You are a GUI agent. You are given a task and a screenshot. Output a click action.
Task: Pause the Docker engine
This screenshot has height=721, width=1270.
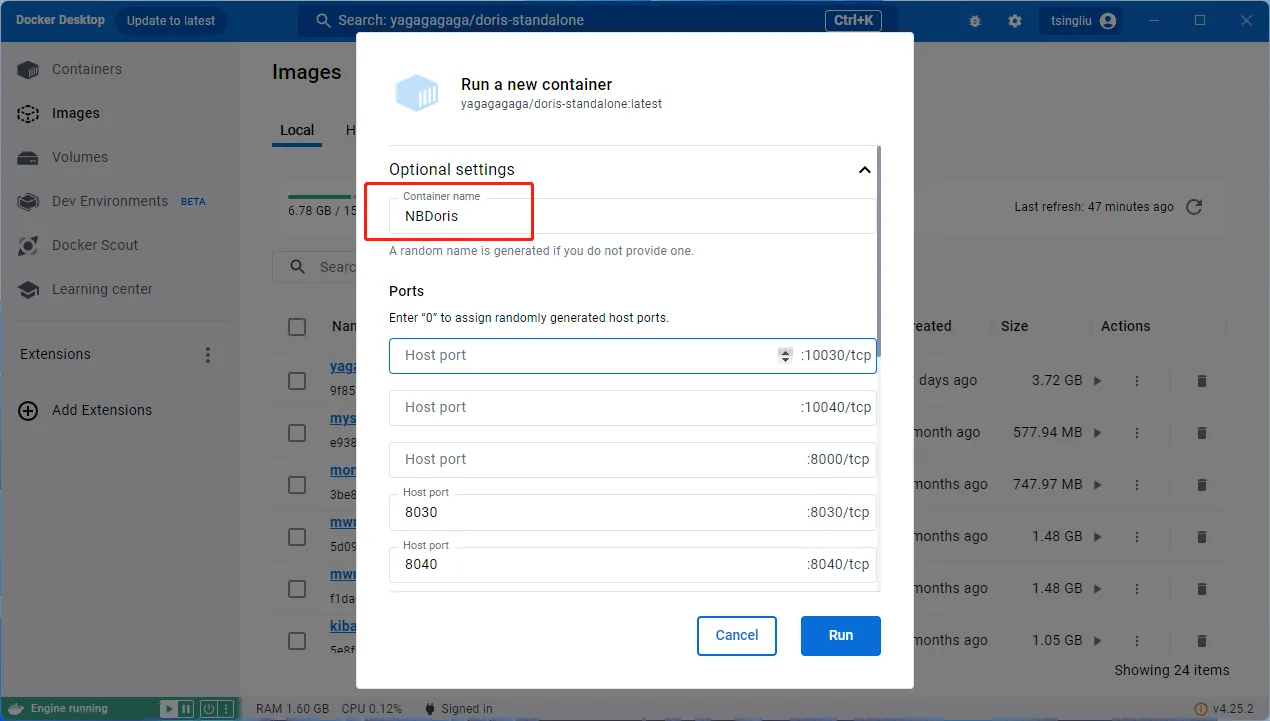tap(186, 709)
